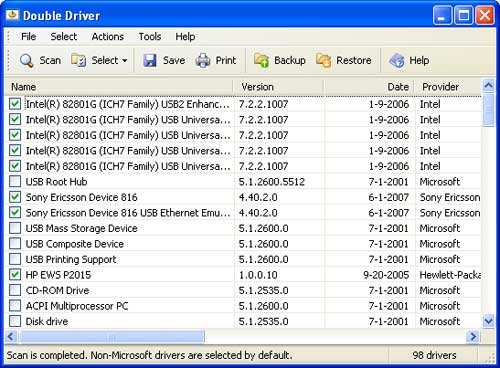Click the Backup folder icon

pos(261,60)
